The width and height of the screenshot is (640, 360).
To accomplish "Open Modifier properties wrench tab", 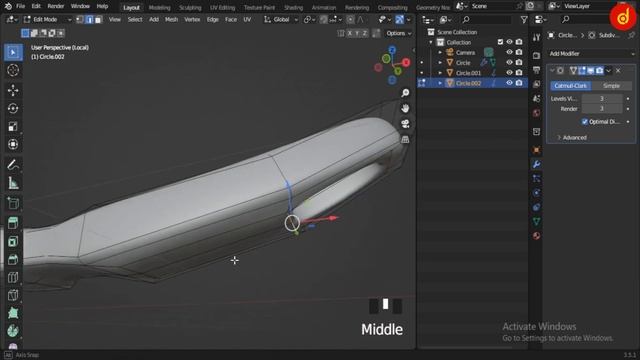I will 536,164.
